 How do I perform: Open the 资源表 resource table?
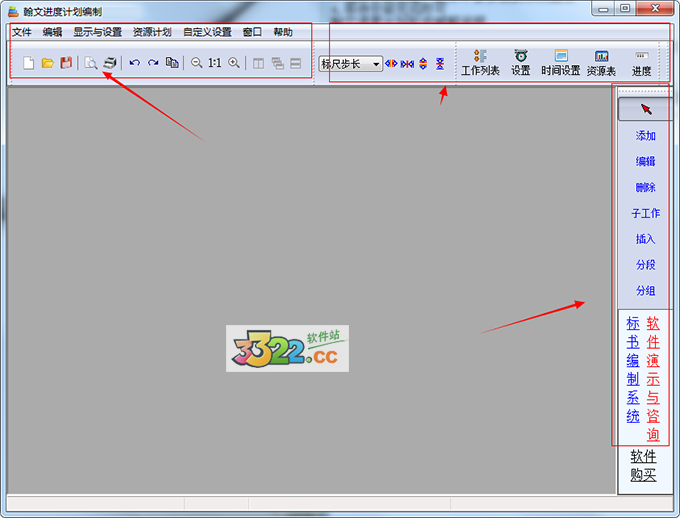point(601,63)
